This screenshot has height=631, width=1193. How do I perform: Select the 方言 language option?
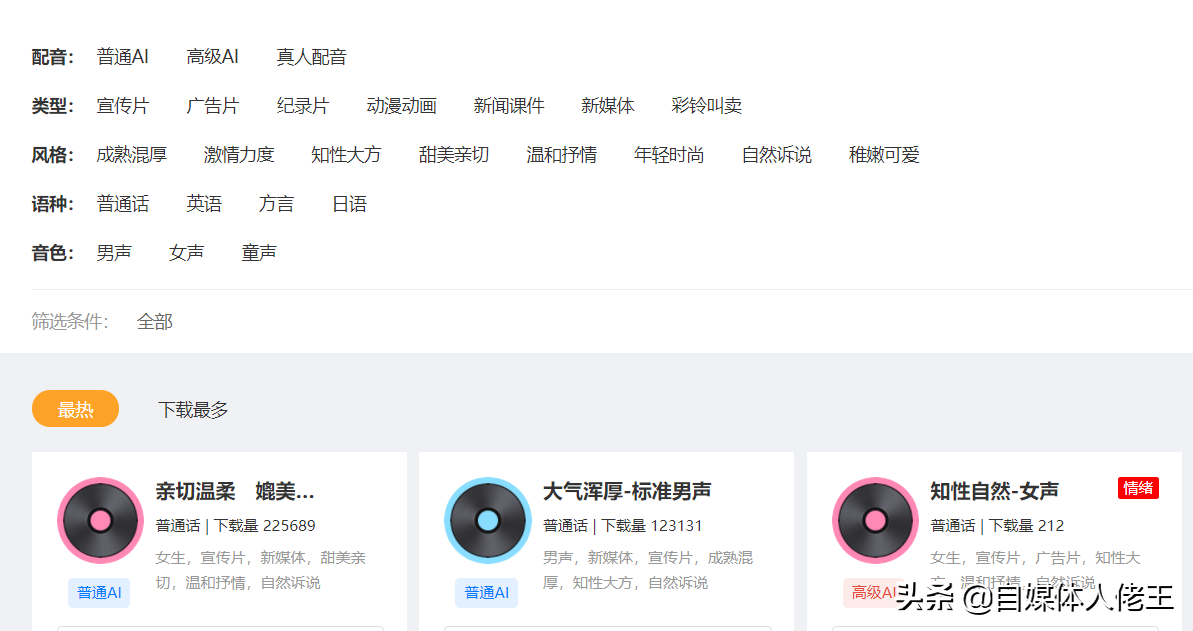276,203
